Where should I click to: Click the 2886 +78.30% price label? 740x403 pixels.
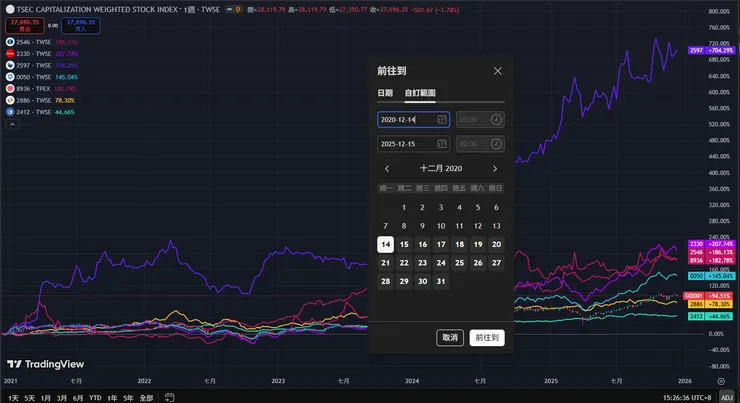coord(711,304)
